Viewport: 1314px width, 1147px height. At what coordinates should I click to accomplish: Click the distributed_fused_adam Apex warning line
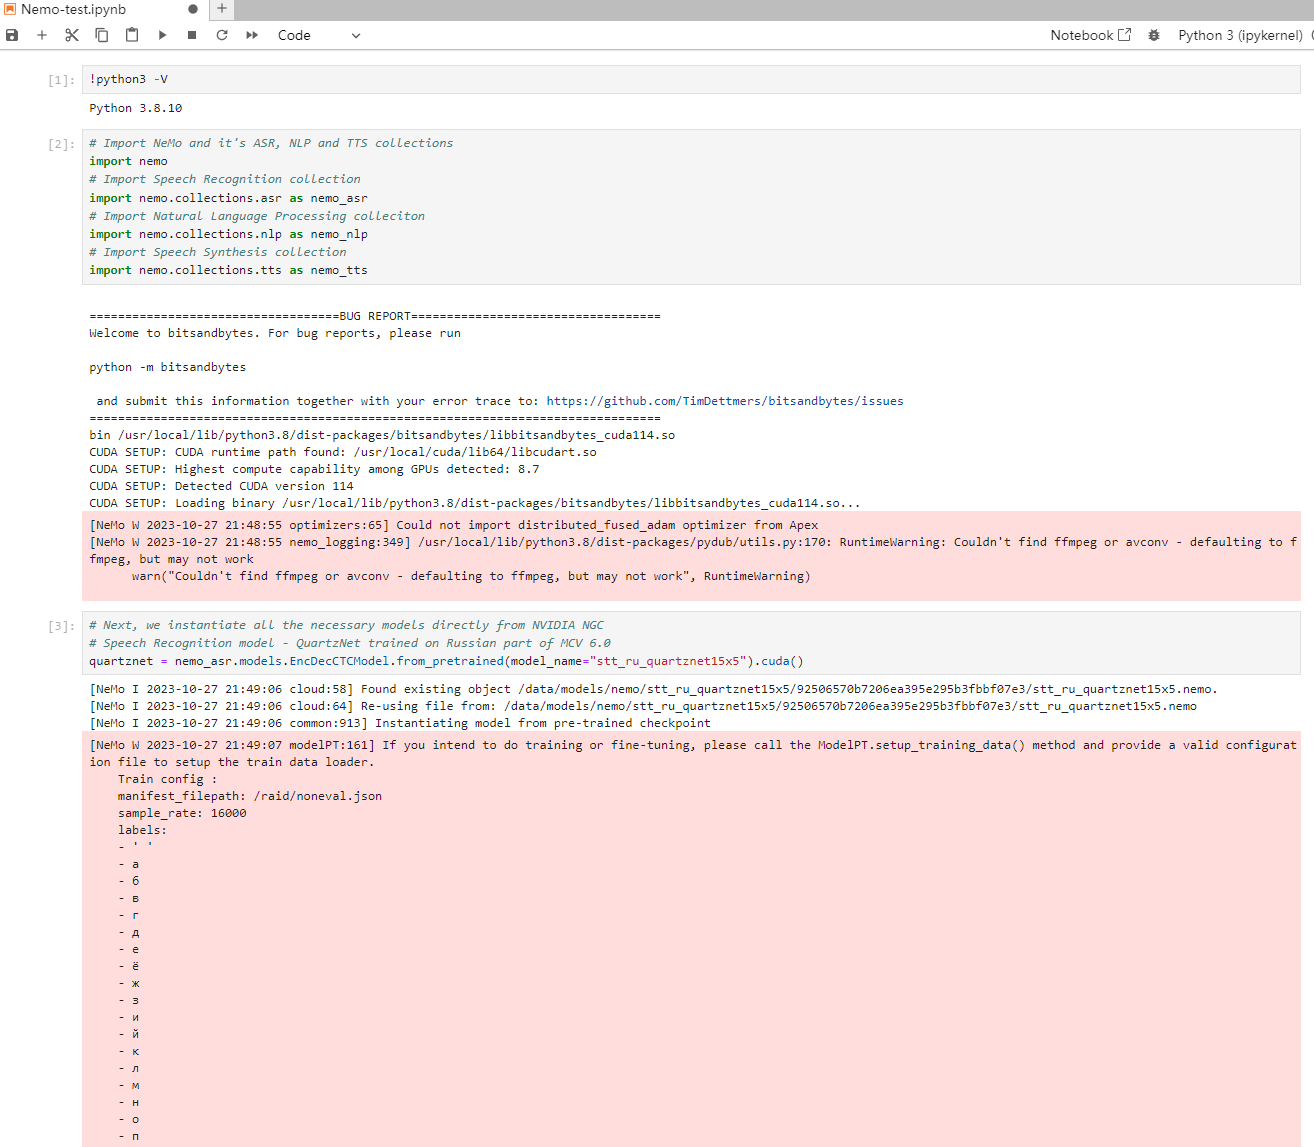point(453,525)
